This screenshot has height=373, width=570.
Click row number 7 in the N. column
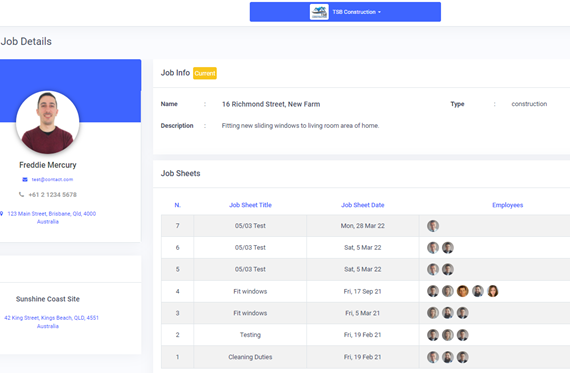(x=177, y=226)
